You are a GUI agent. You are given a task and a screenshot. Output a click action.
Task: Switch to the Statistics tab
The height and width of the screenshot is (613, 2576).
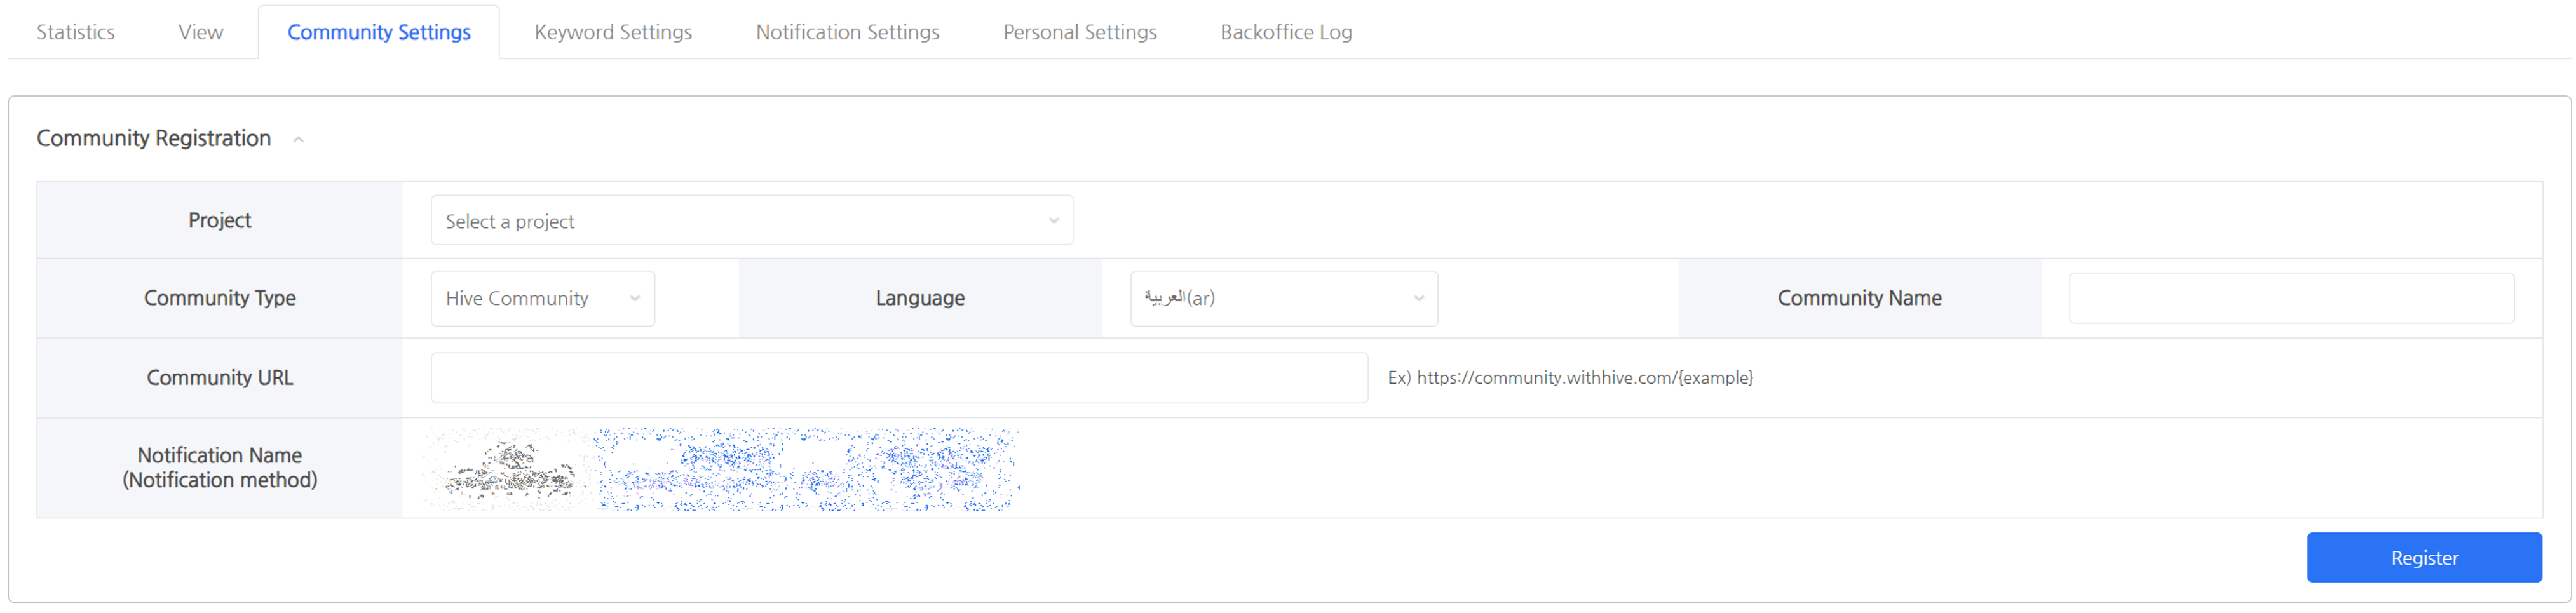coord(75,32)
